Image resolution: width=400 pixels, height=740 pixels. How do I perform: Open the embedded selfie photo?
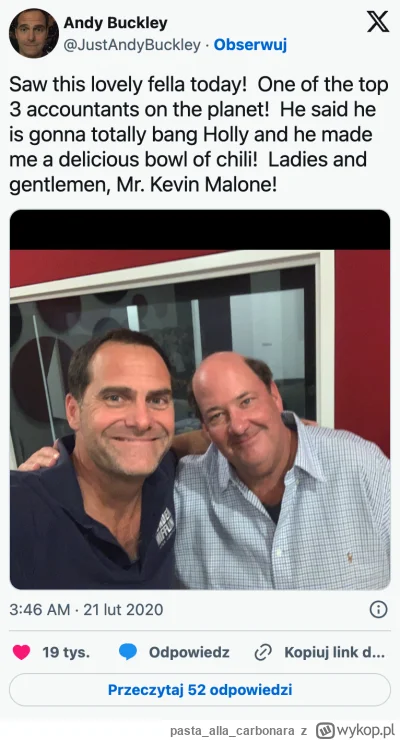click(x=200, y=399)
